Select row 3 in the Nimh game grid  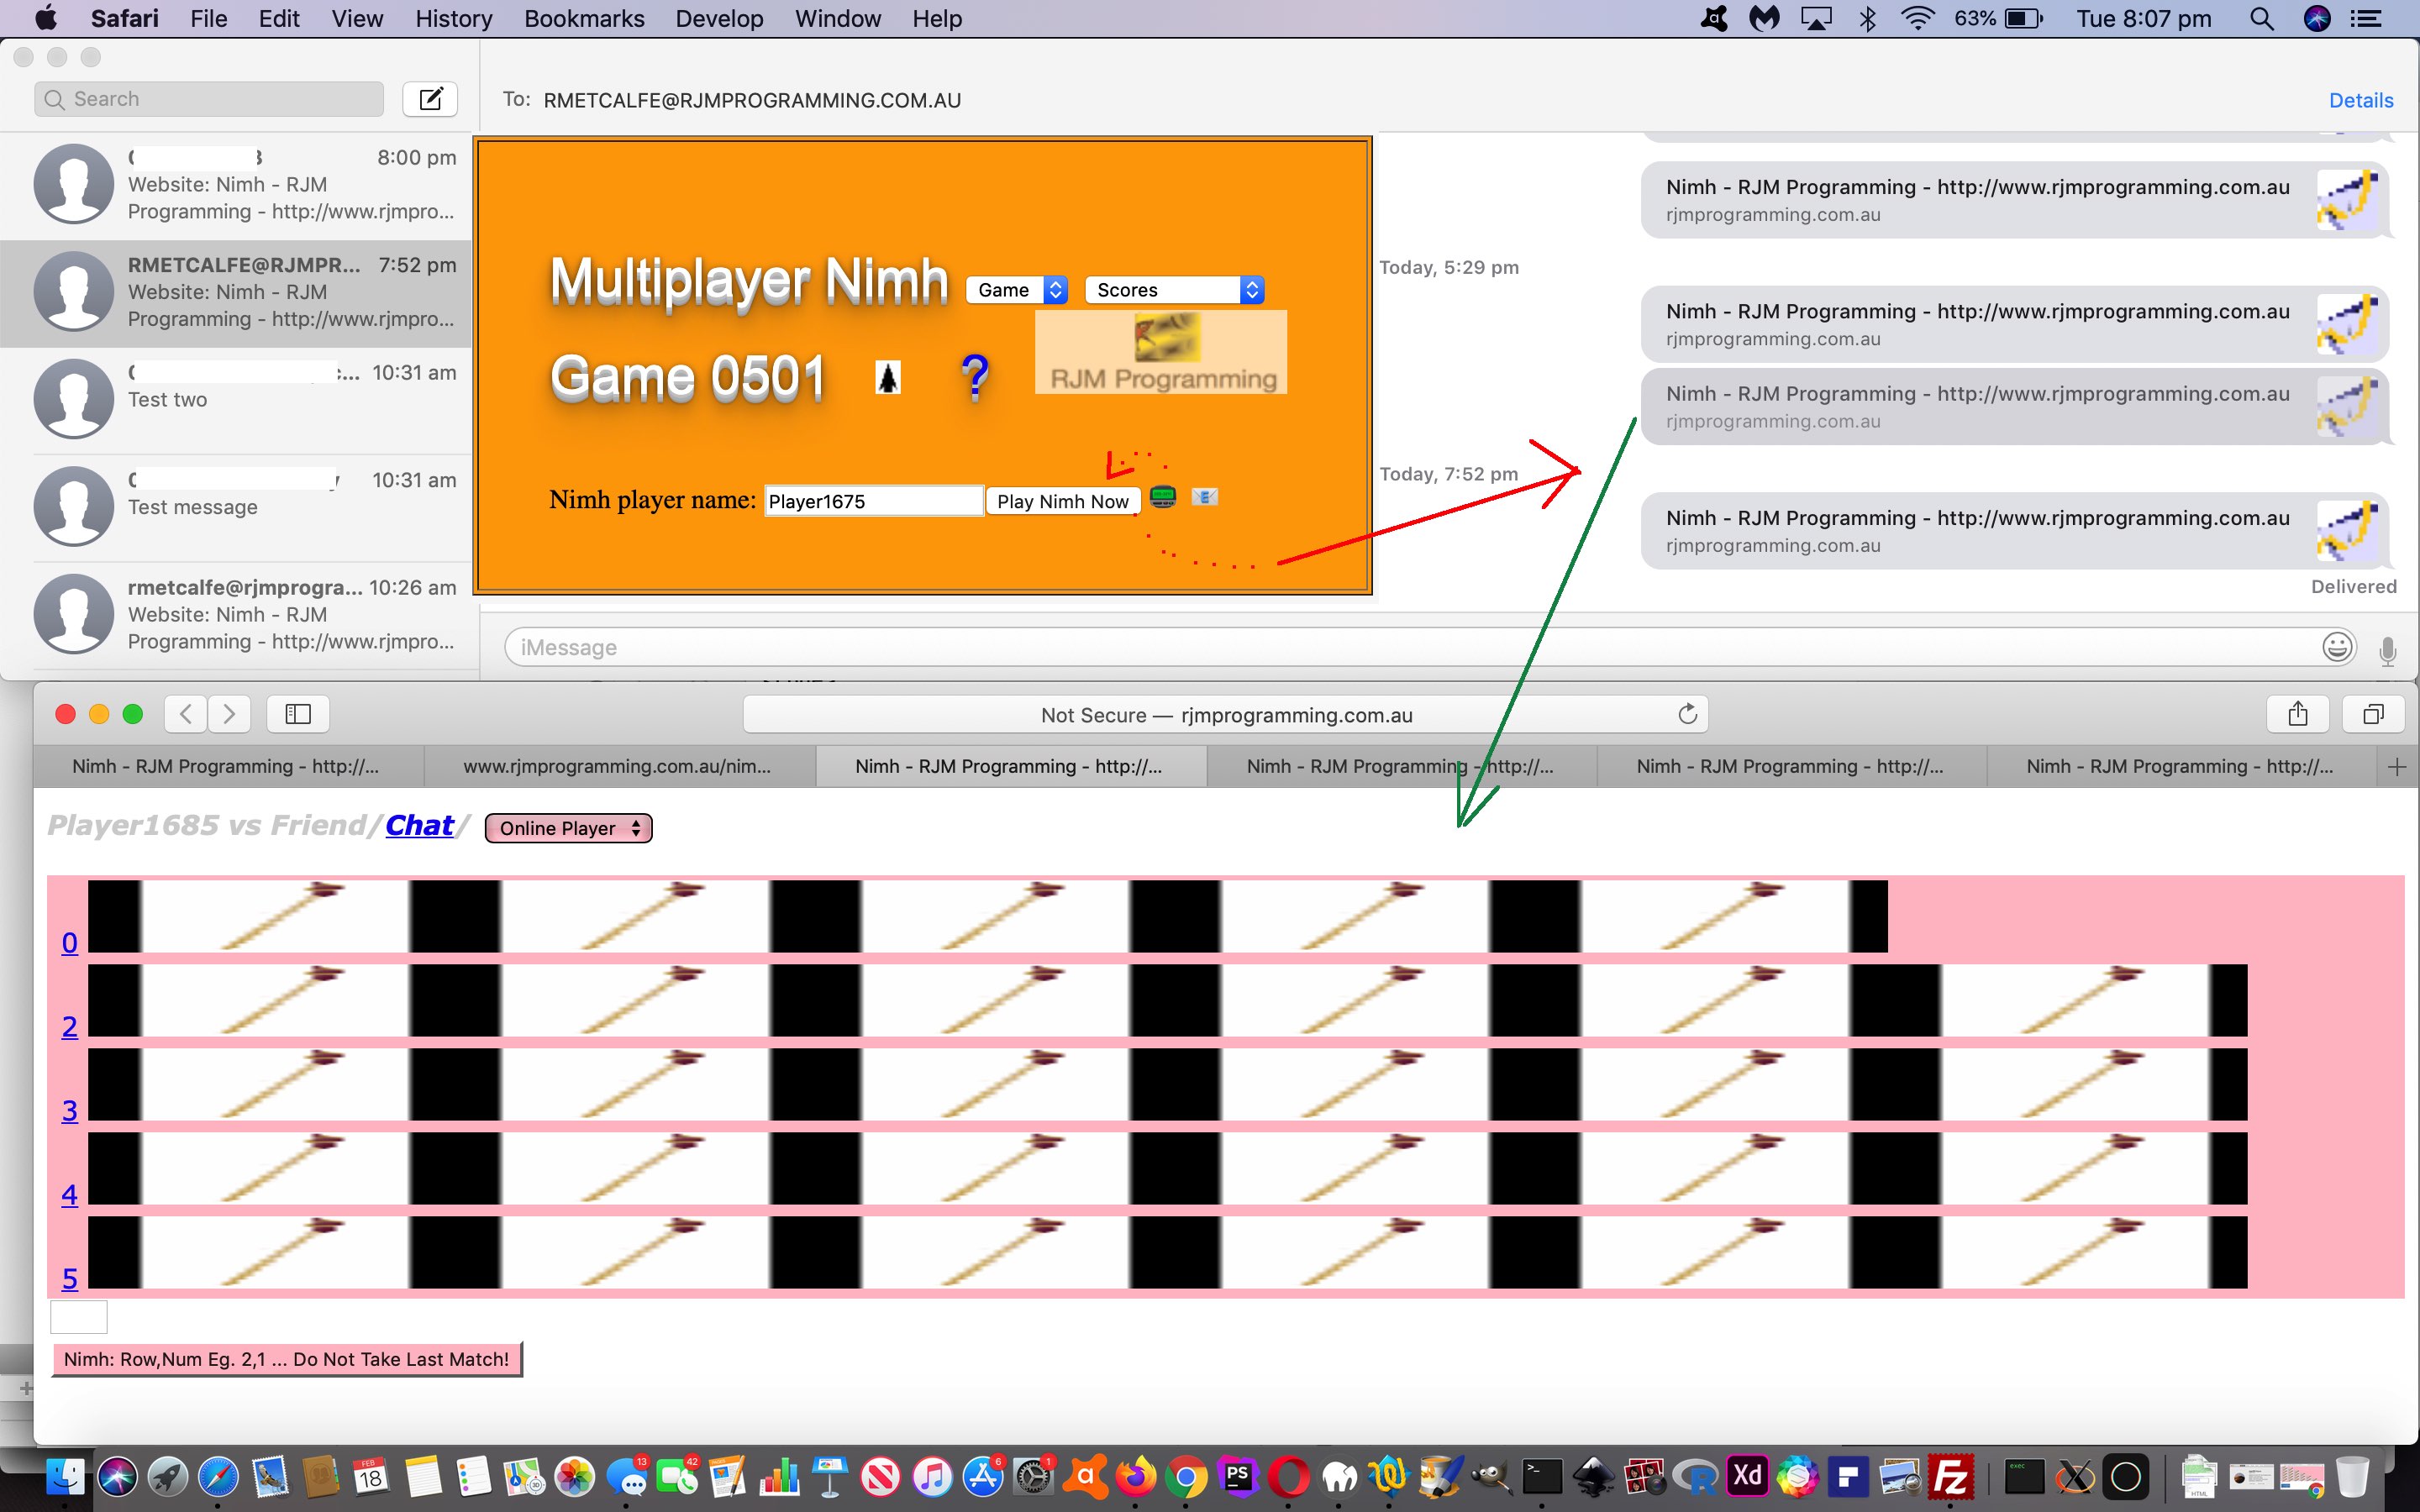pos(70,1110)
